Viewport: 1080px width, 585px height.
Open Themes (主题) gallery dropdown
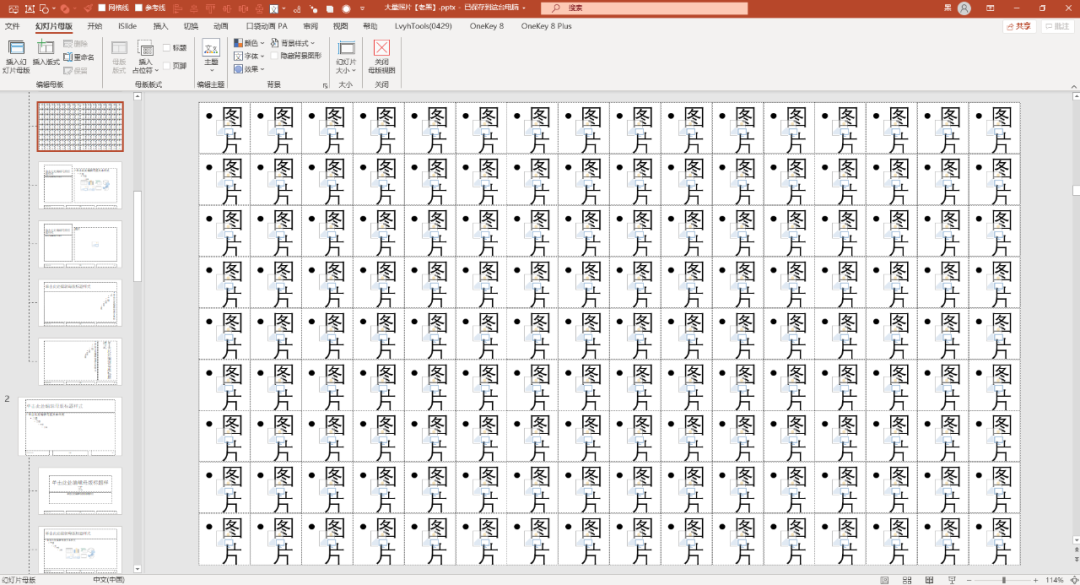pos(211,57)
